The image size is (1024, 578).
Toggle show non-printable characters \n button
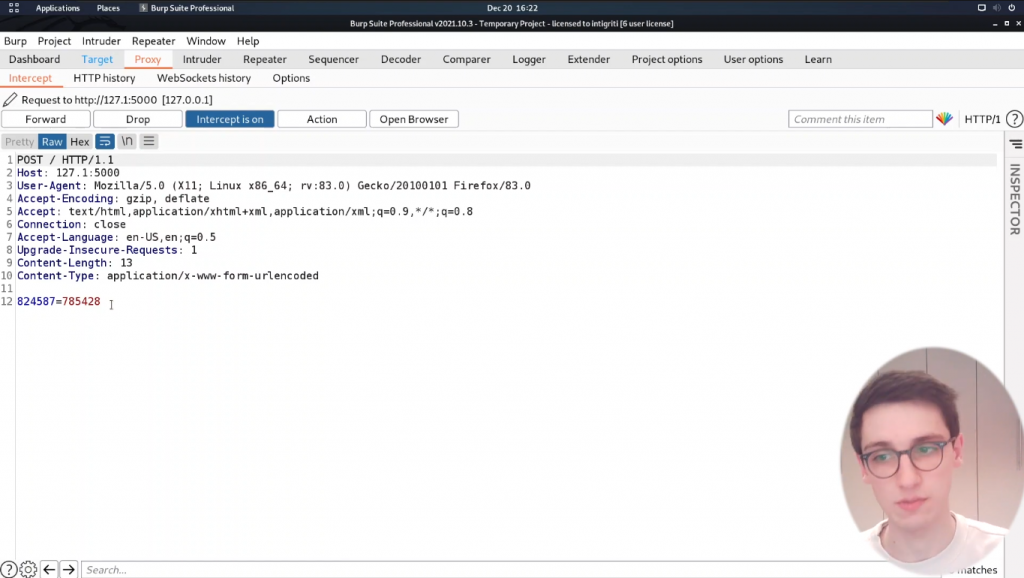[x=127, y=141]
